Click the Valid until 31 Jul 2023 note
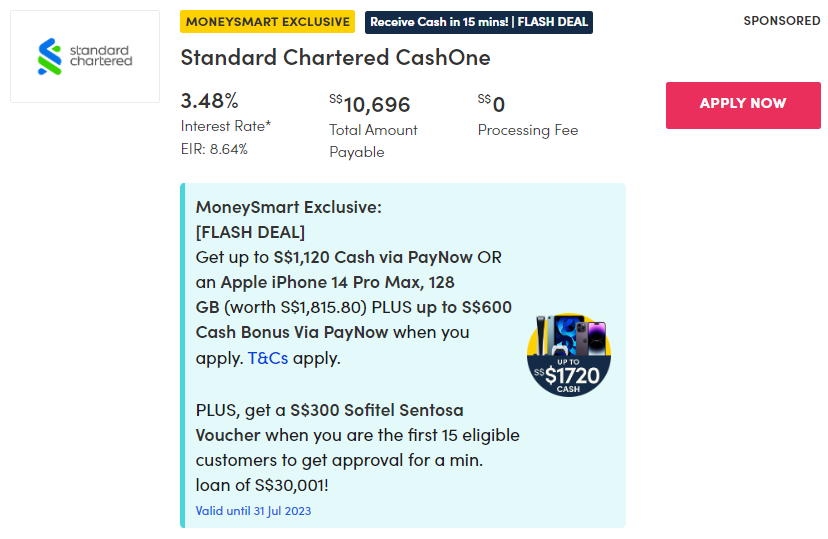 (254, 511)
